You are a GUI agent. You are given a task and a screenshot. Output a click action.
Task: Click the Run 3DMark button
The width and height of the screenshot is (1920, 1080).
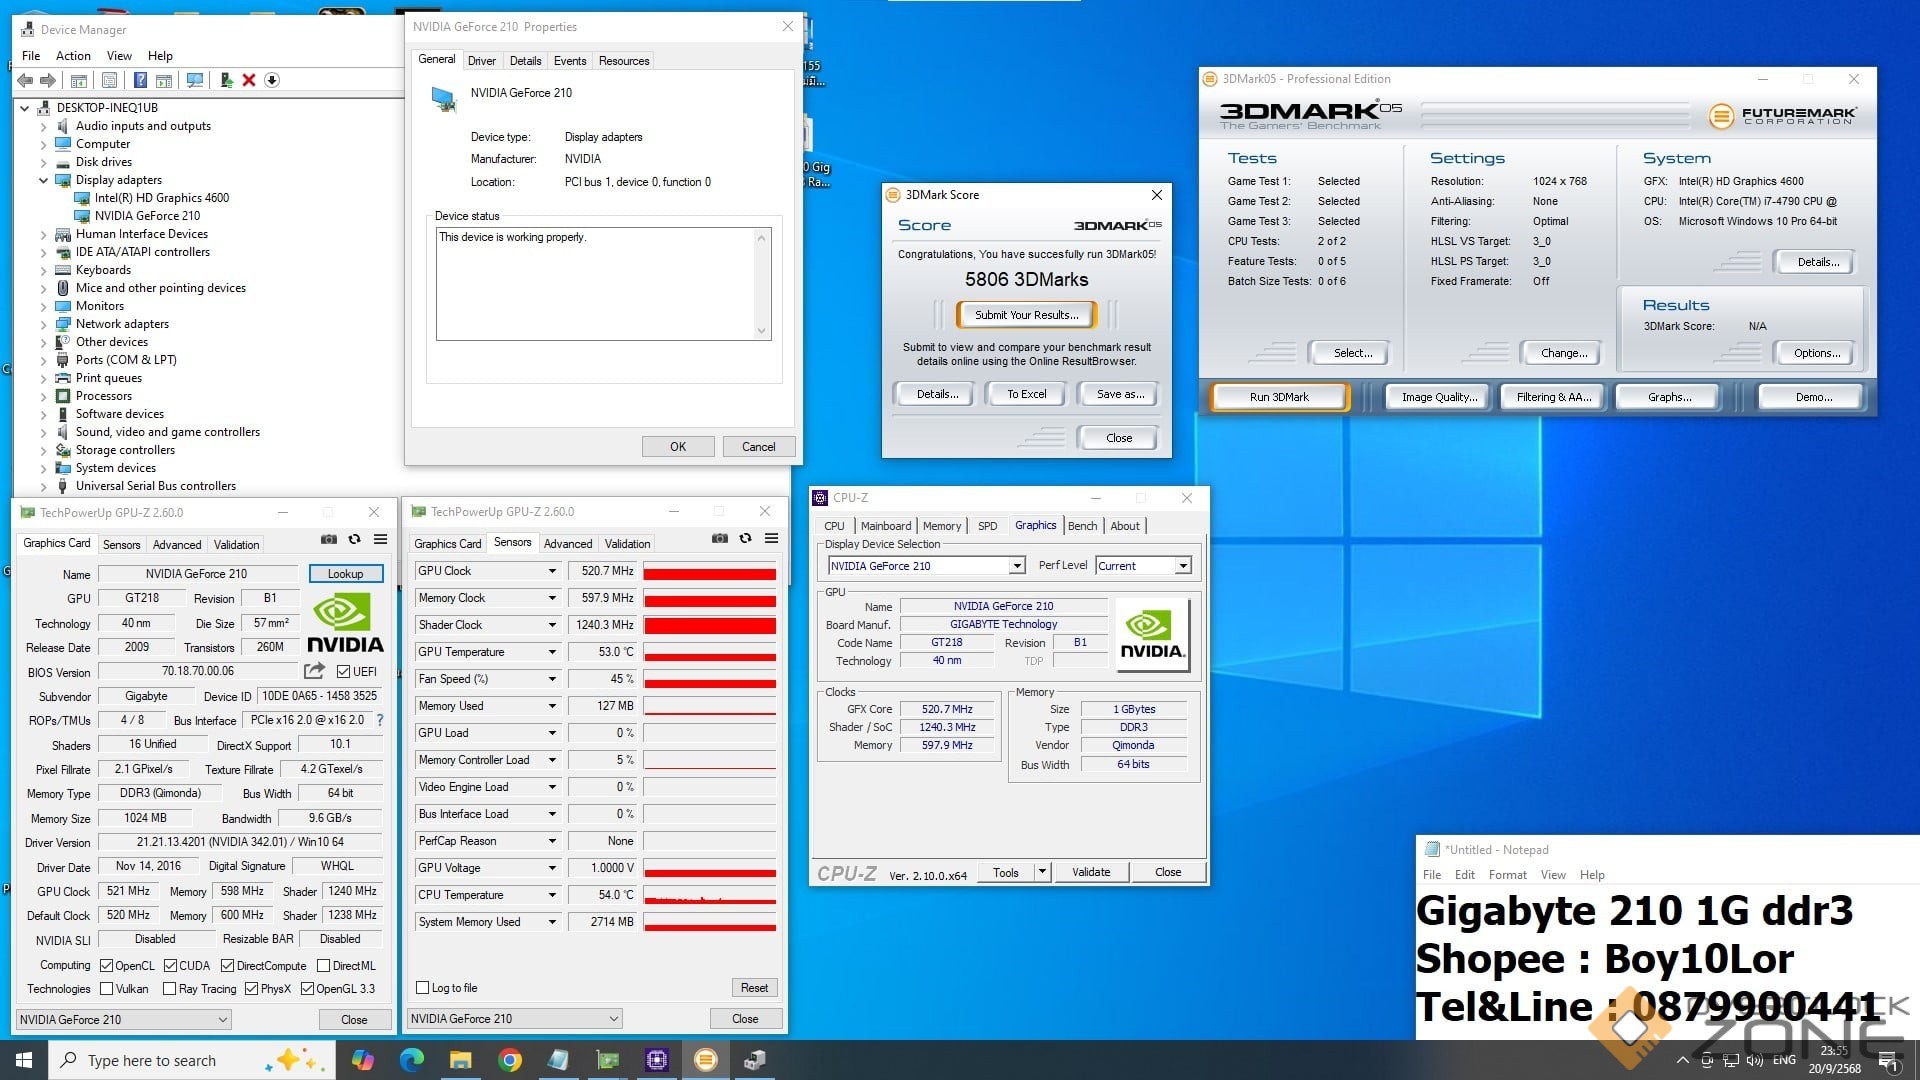pos(1279,397)
